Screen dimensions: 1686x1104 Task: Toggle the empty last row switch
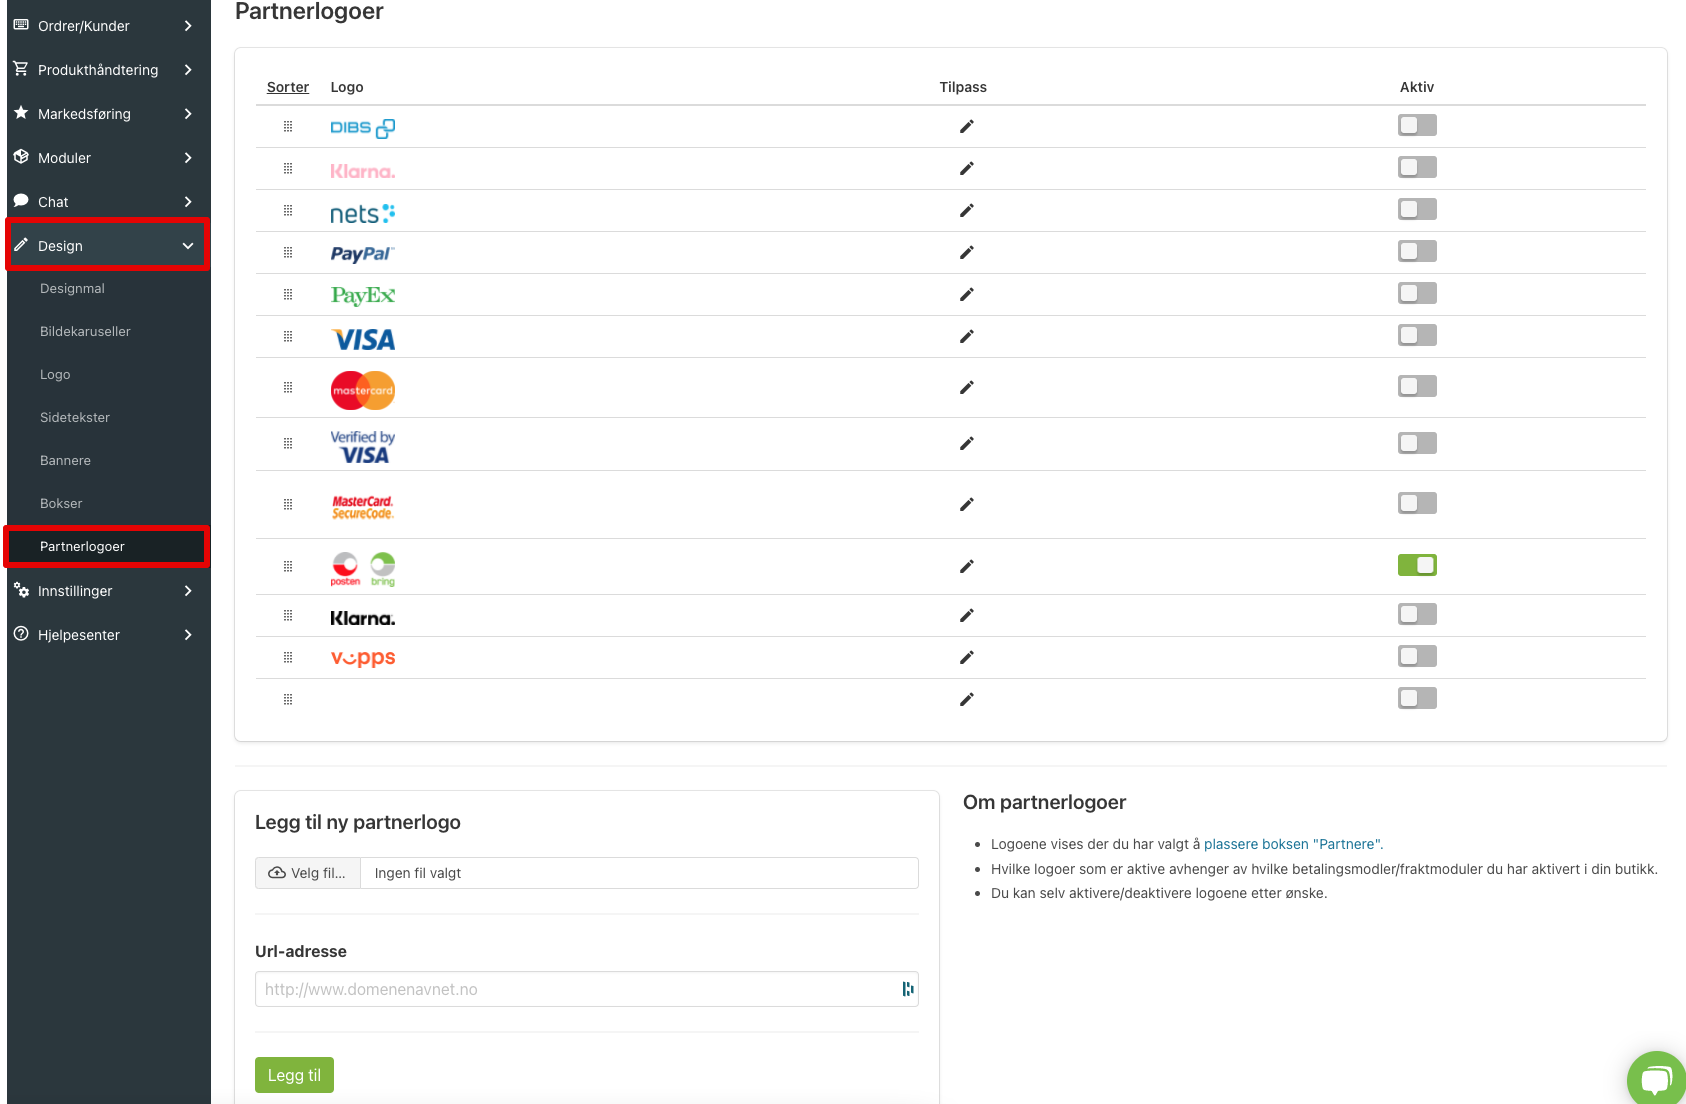click(x=1417, y=698)
